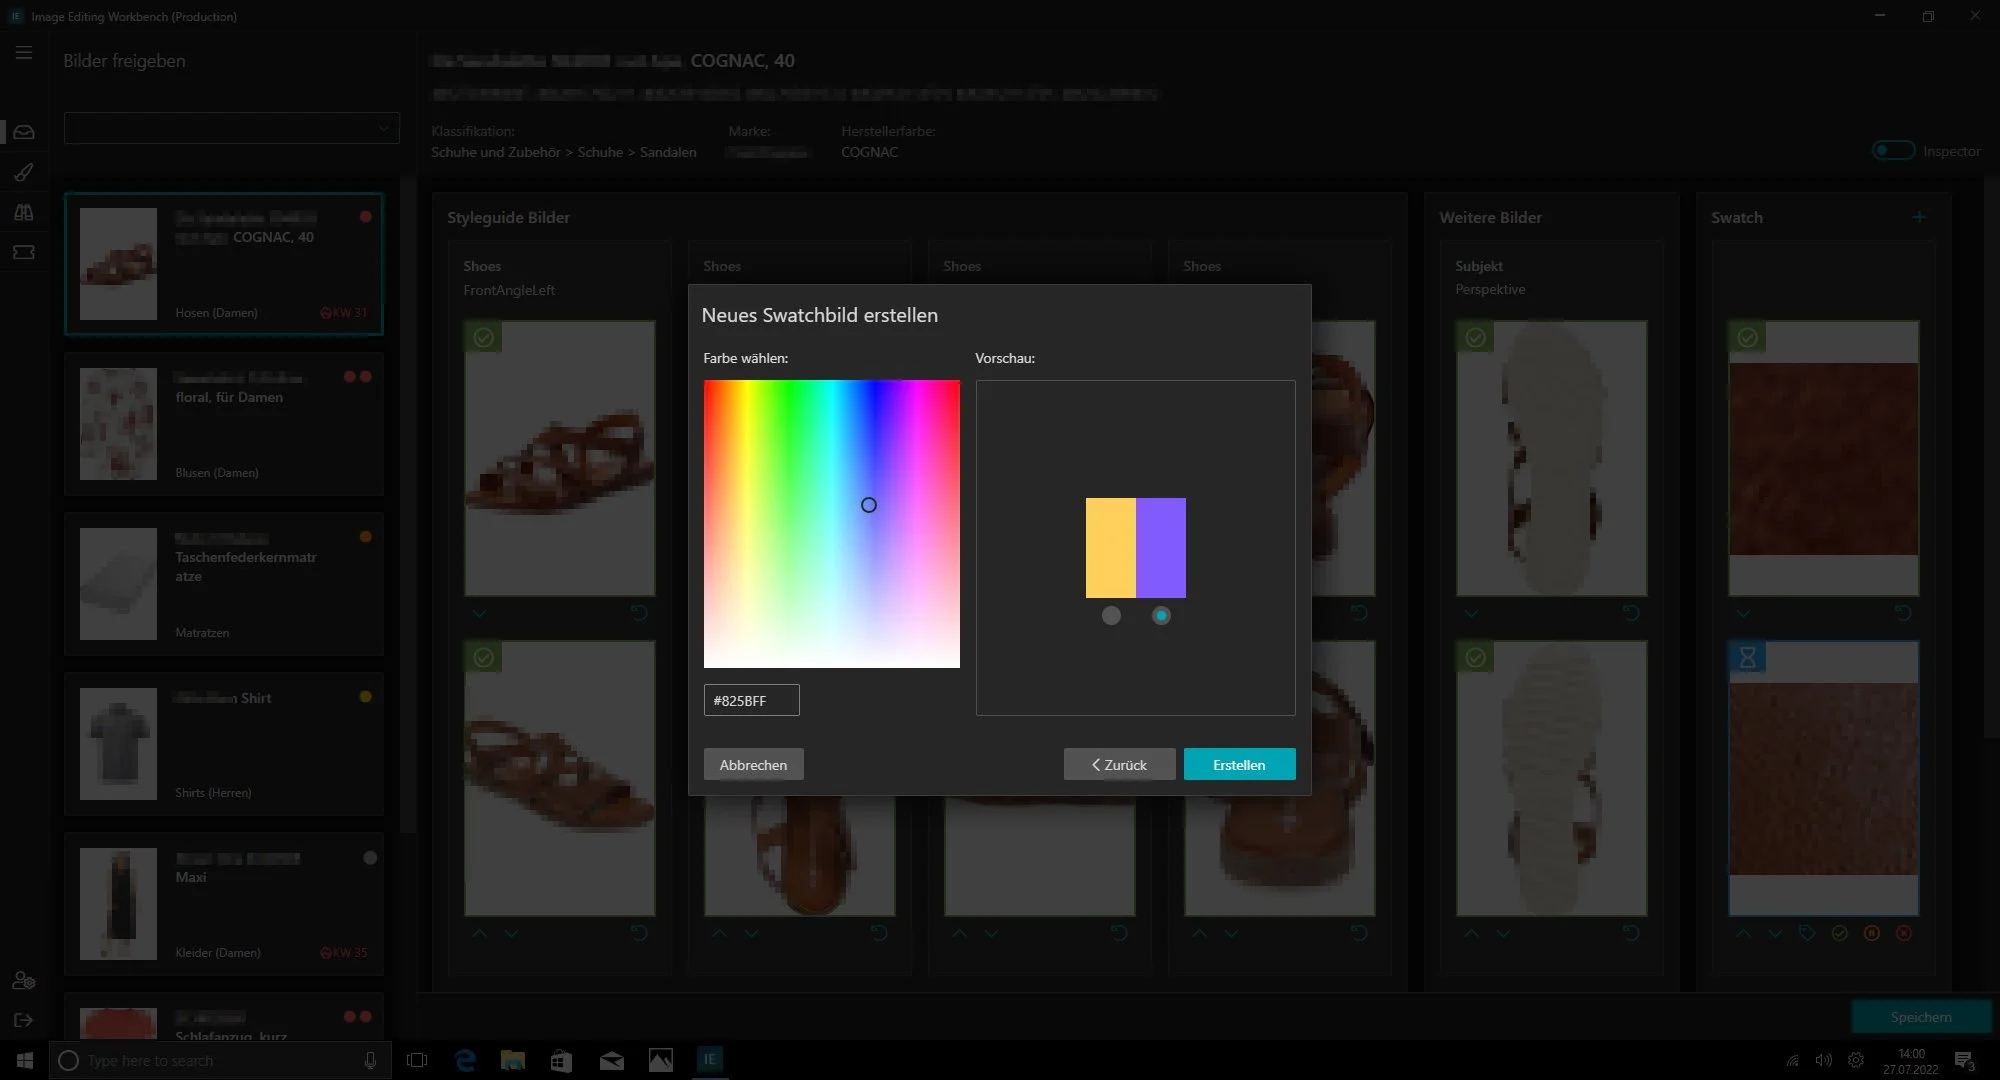The image size is (2000, 1080).
Task: Open the hamburger menu in sidebar
Action: [x=24, y=53]
